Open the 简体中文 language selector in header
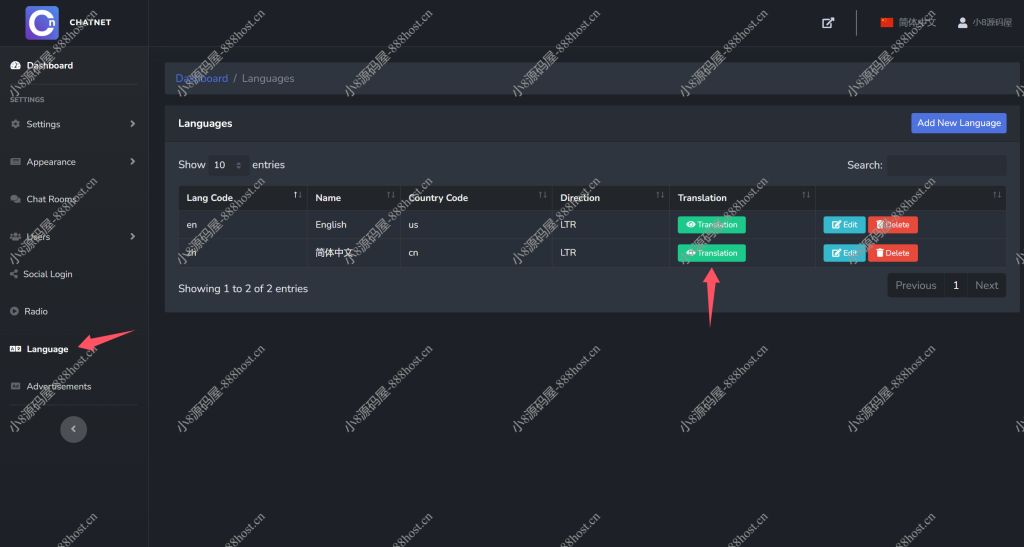1024x547 pixels. [x=908, y=22]
